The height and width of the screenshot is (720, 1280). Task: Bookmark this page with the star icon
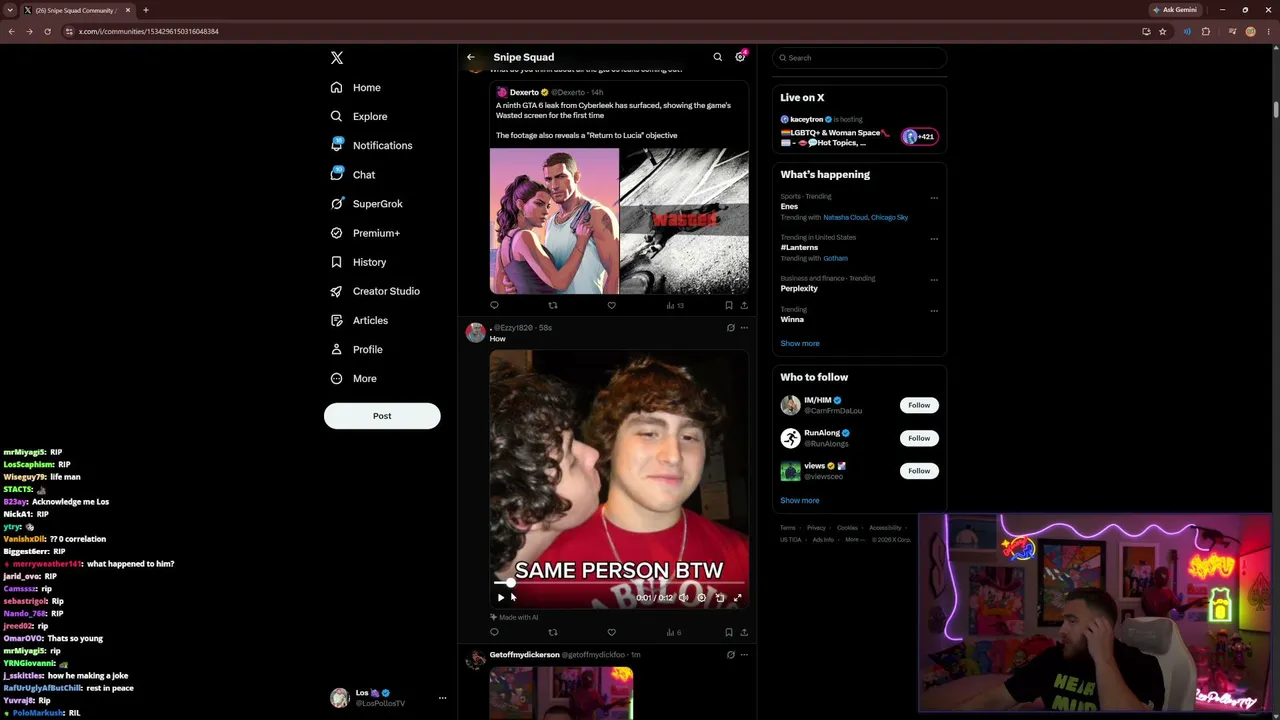tap(1162, 31)
